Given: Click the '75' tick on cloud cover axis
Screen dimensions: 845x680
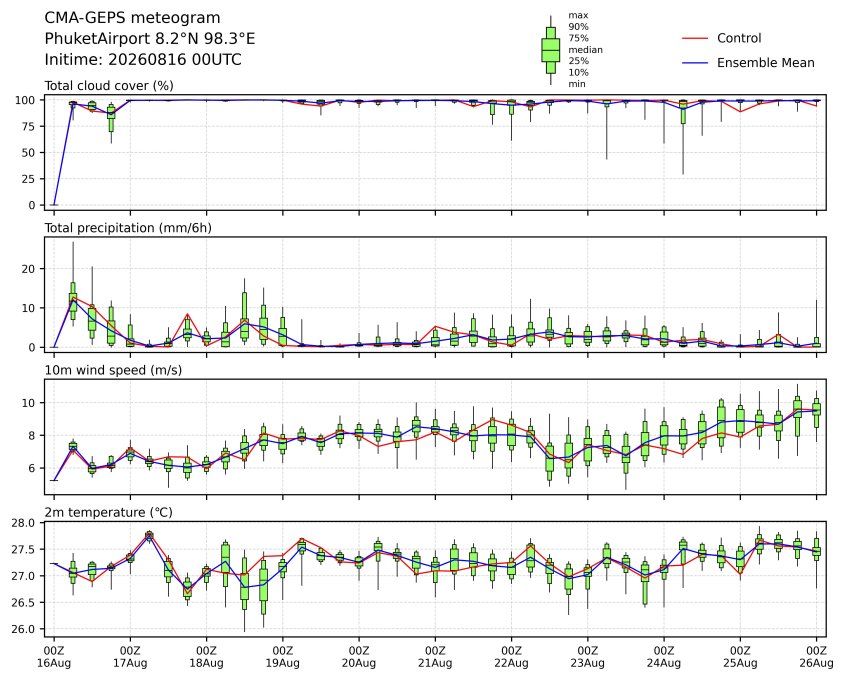Looking at the screenshot, I should pos(30,127).
